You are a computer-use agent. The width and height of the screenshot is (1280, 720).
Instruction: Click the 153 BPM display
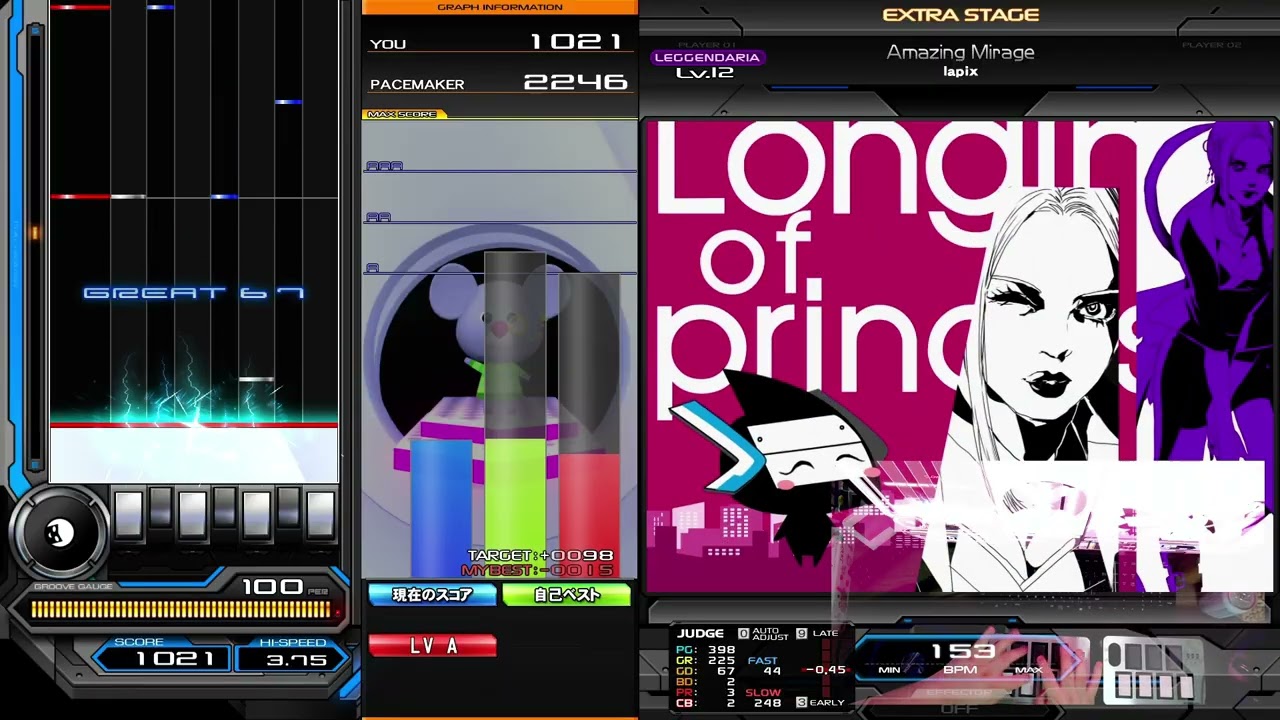(963, 652)
